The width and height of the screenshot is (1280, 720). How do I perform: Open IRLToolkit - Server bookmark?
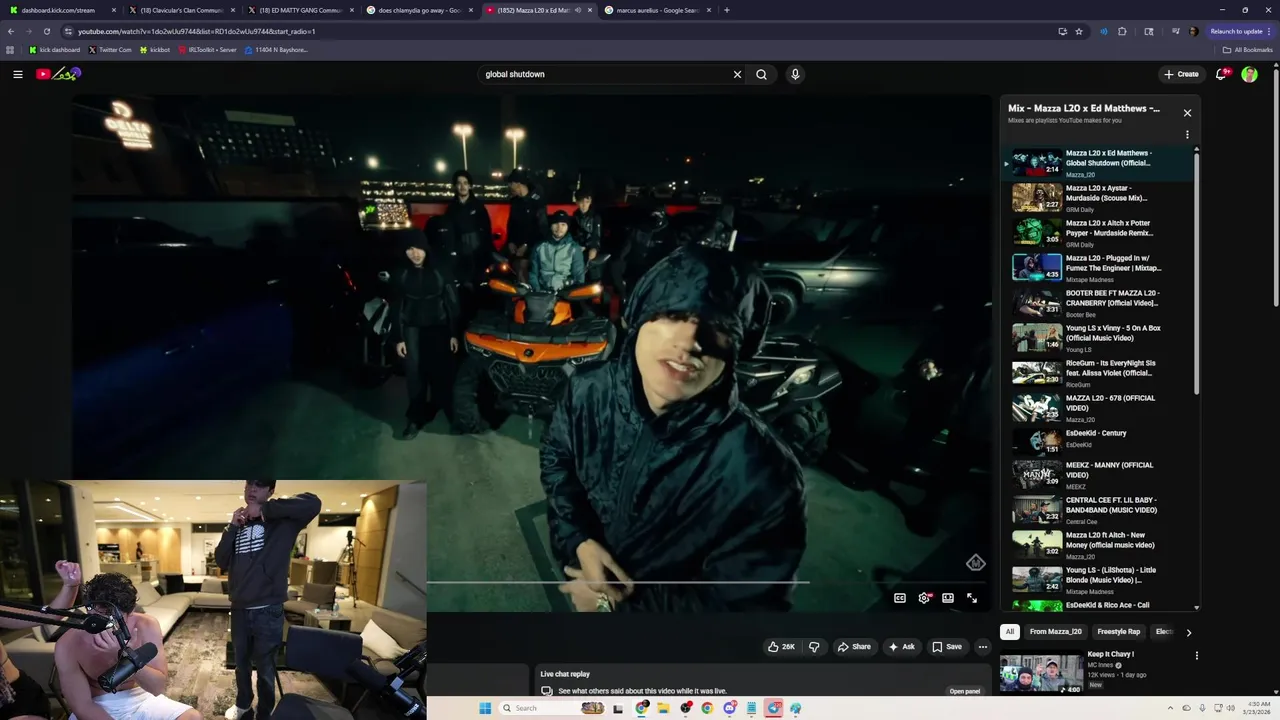click(207, 50)
